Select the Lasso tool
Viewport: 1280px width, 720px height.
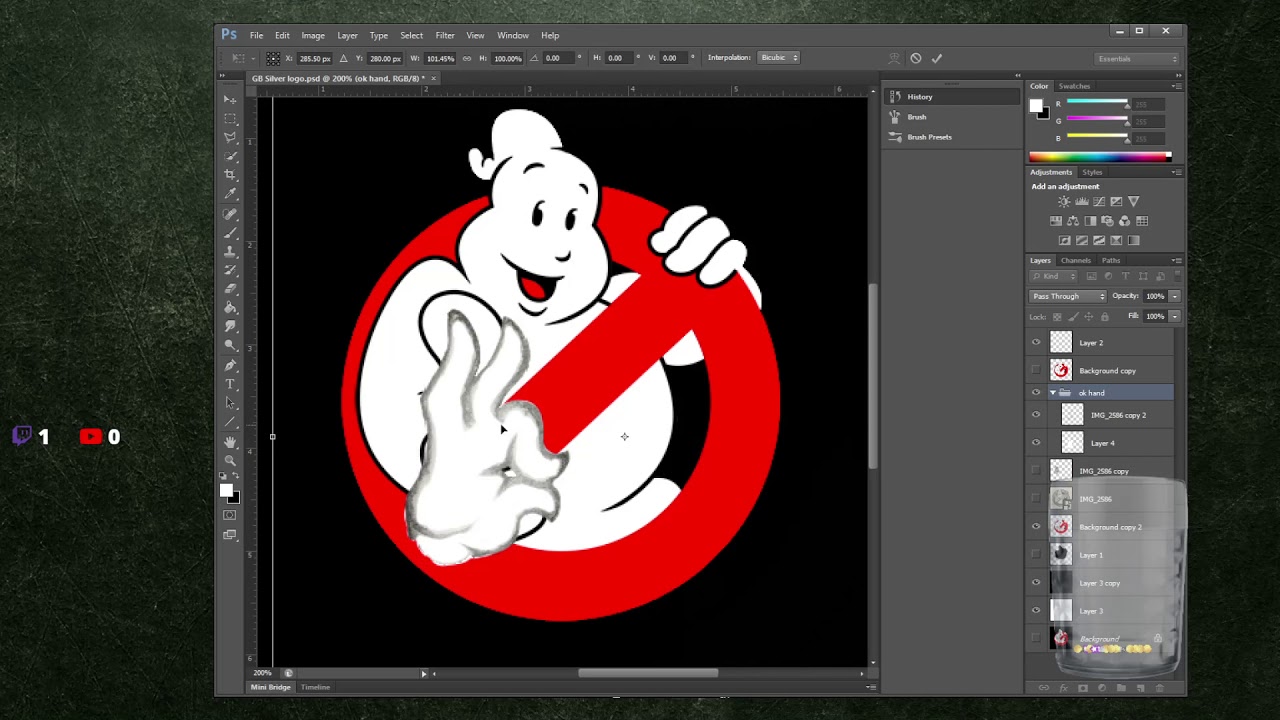(230, 138)
